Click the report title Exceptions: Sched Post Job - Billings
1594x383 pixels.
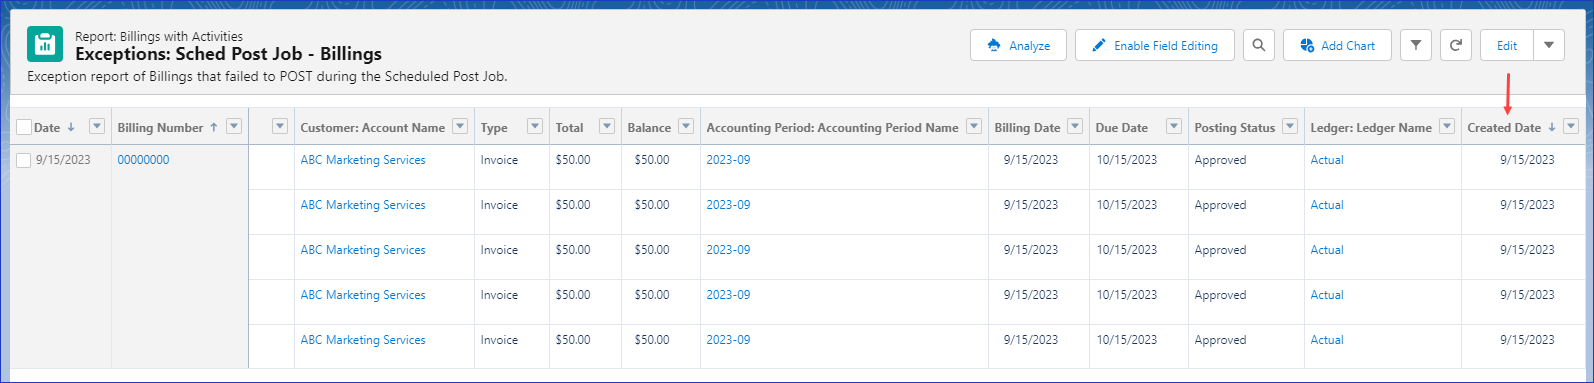[x=228, y=54]
